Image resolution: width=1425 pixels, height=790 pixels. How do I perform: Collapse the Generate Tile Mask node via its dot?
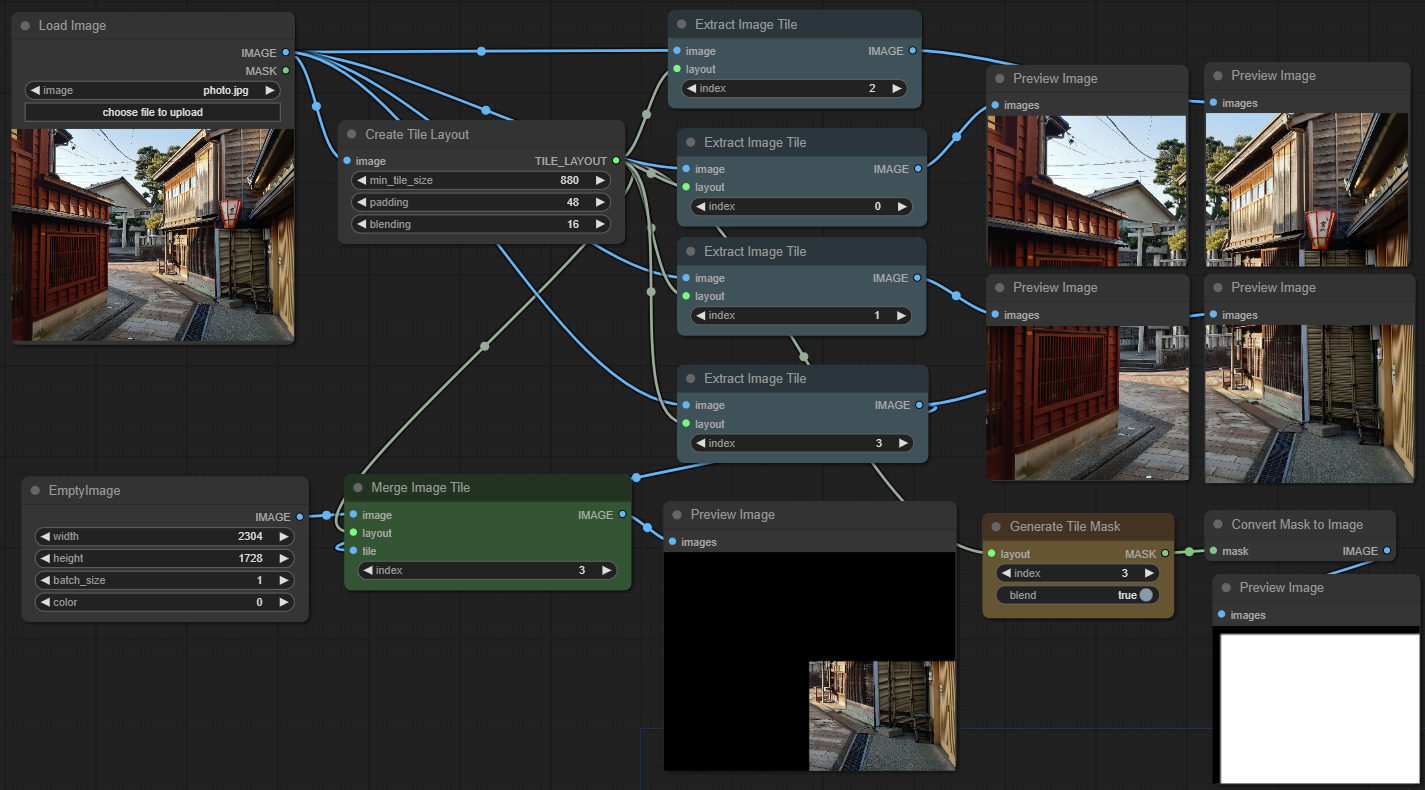(x=996, y=527)
